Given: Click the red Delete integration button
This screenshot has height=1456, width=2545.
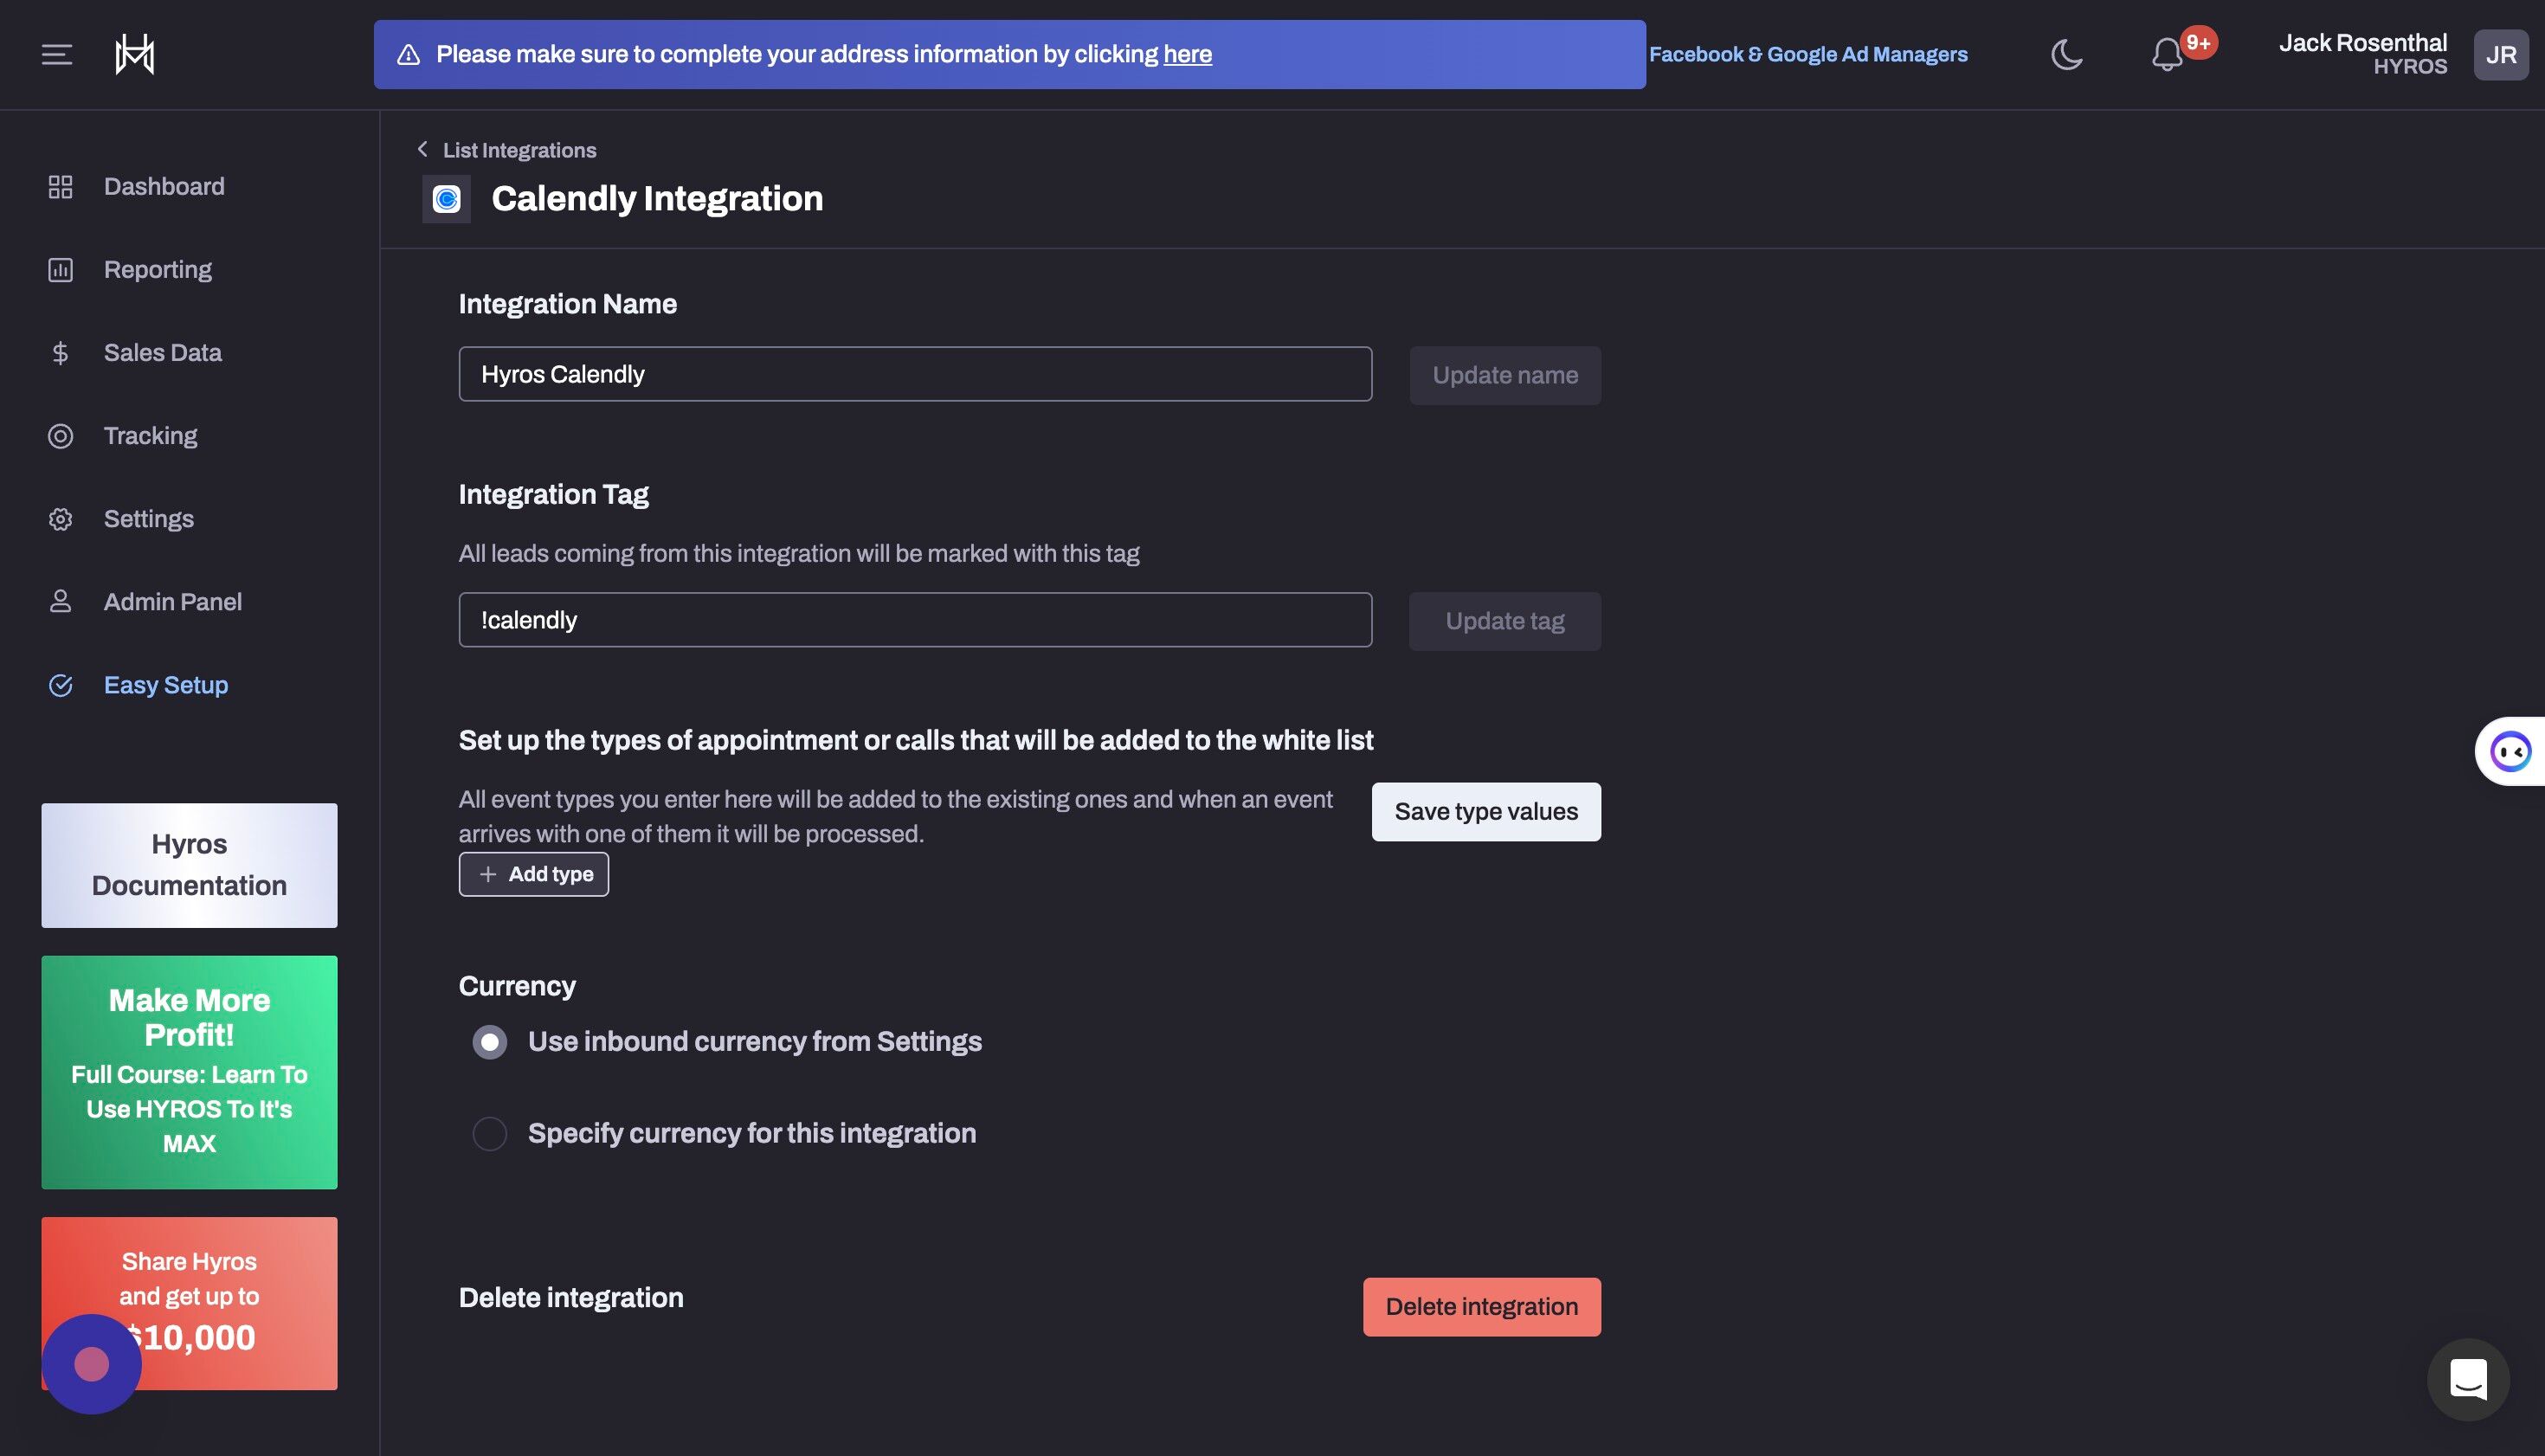Looking at the screenshot, I should [1482, 1307].
